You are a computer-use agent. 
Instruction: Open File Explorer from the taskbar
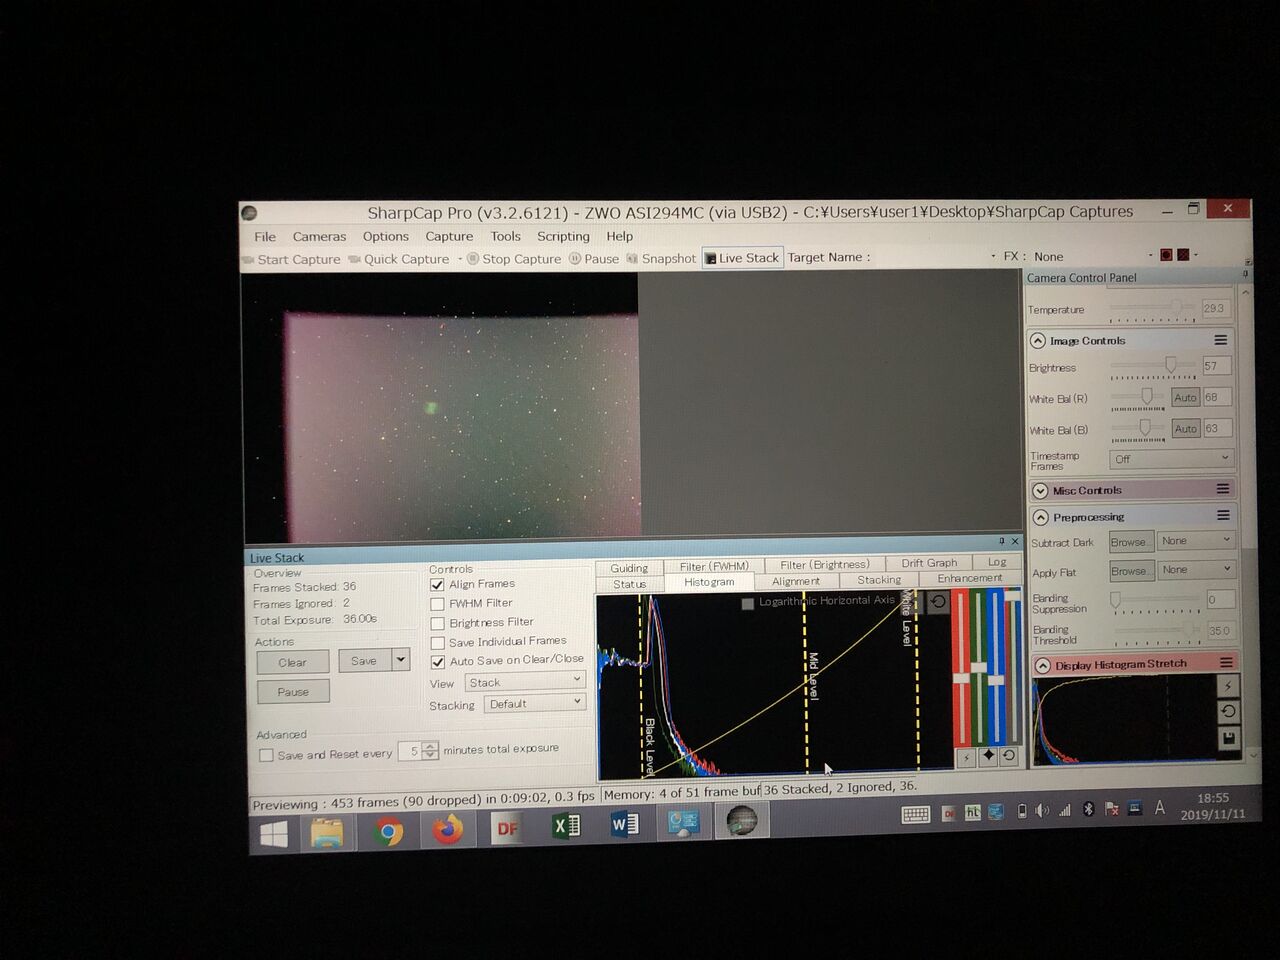pos(327,831)
